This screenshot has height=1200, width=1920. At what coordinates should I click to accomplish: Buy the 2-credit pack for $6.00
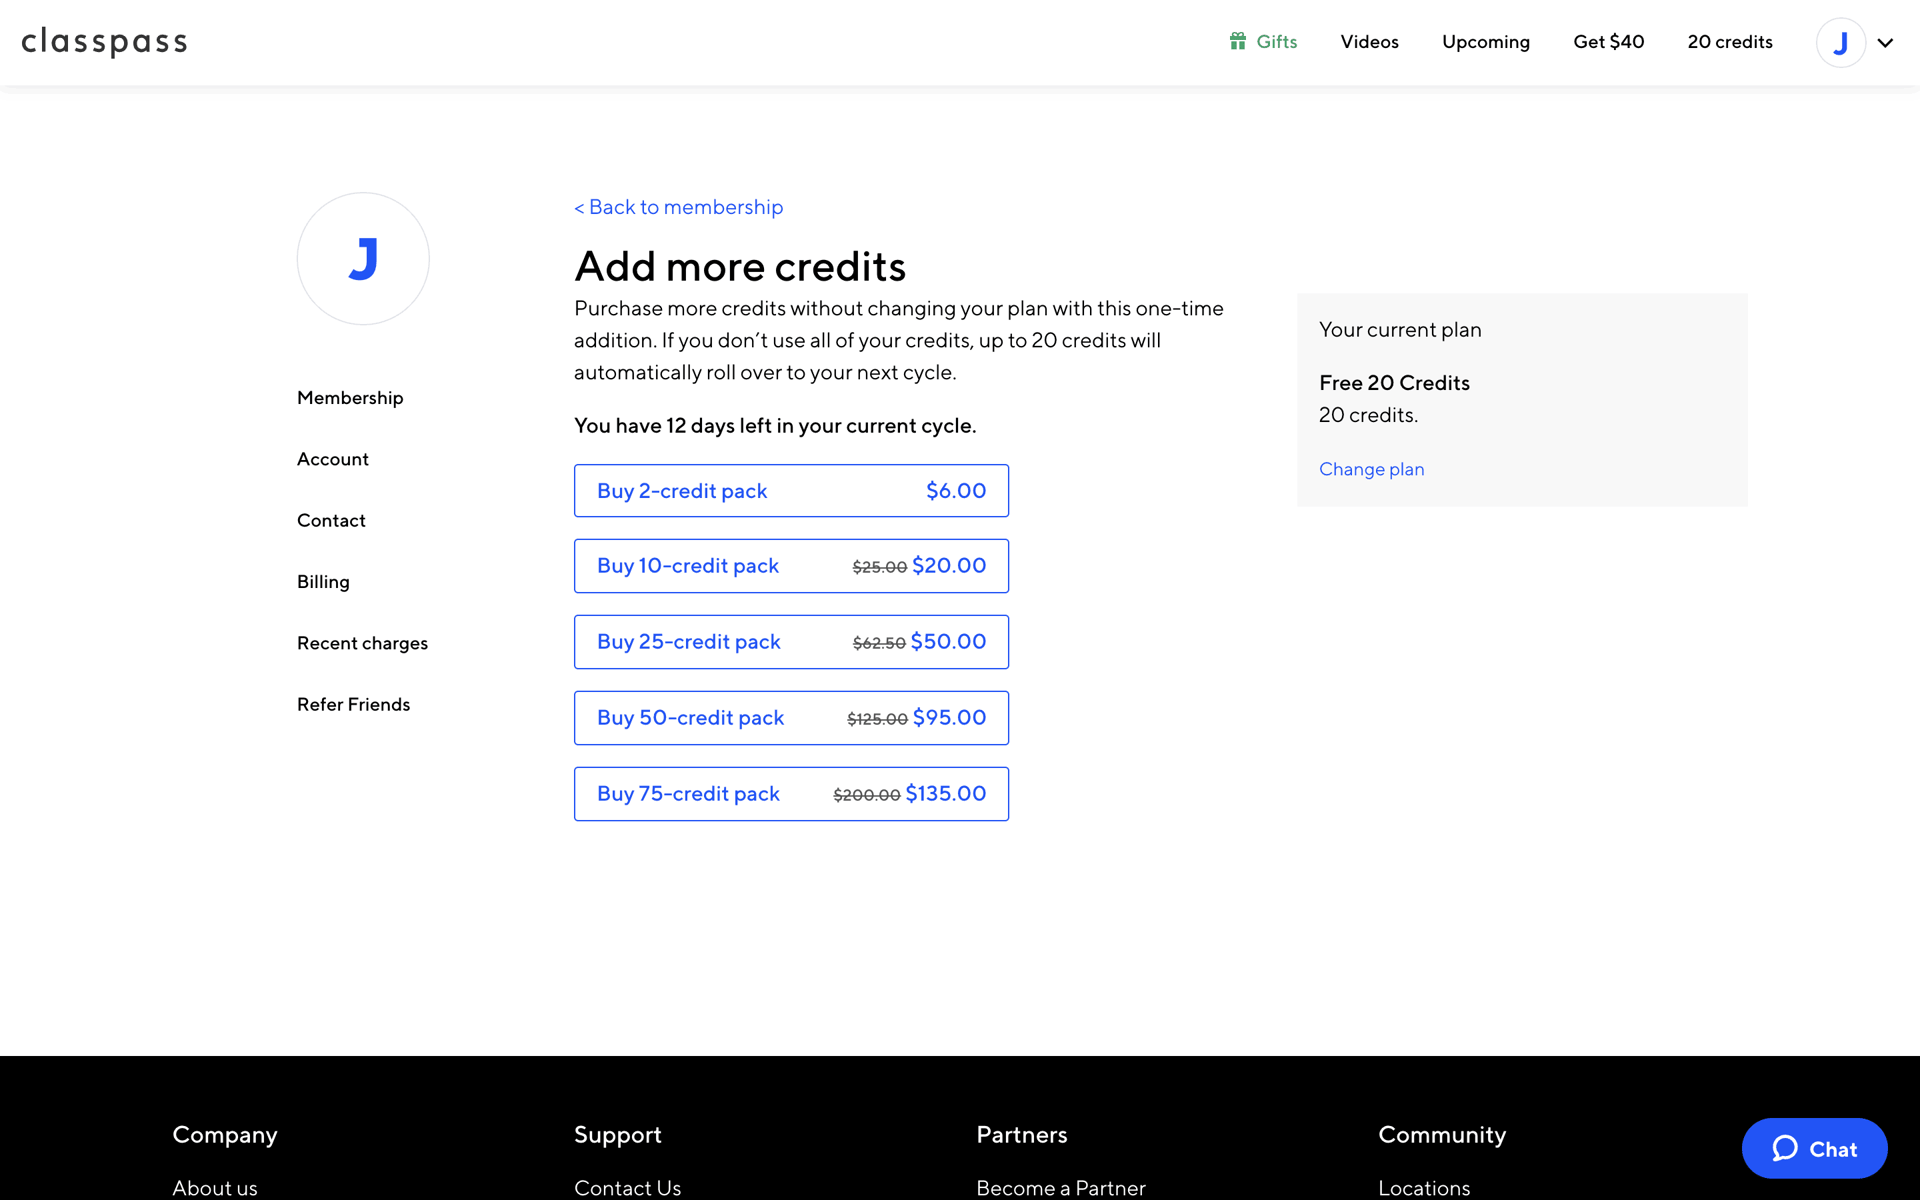[x=791, y=490]
